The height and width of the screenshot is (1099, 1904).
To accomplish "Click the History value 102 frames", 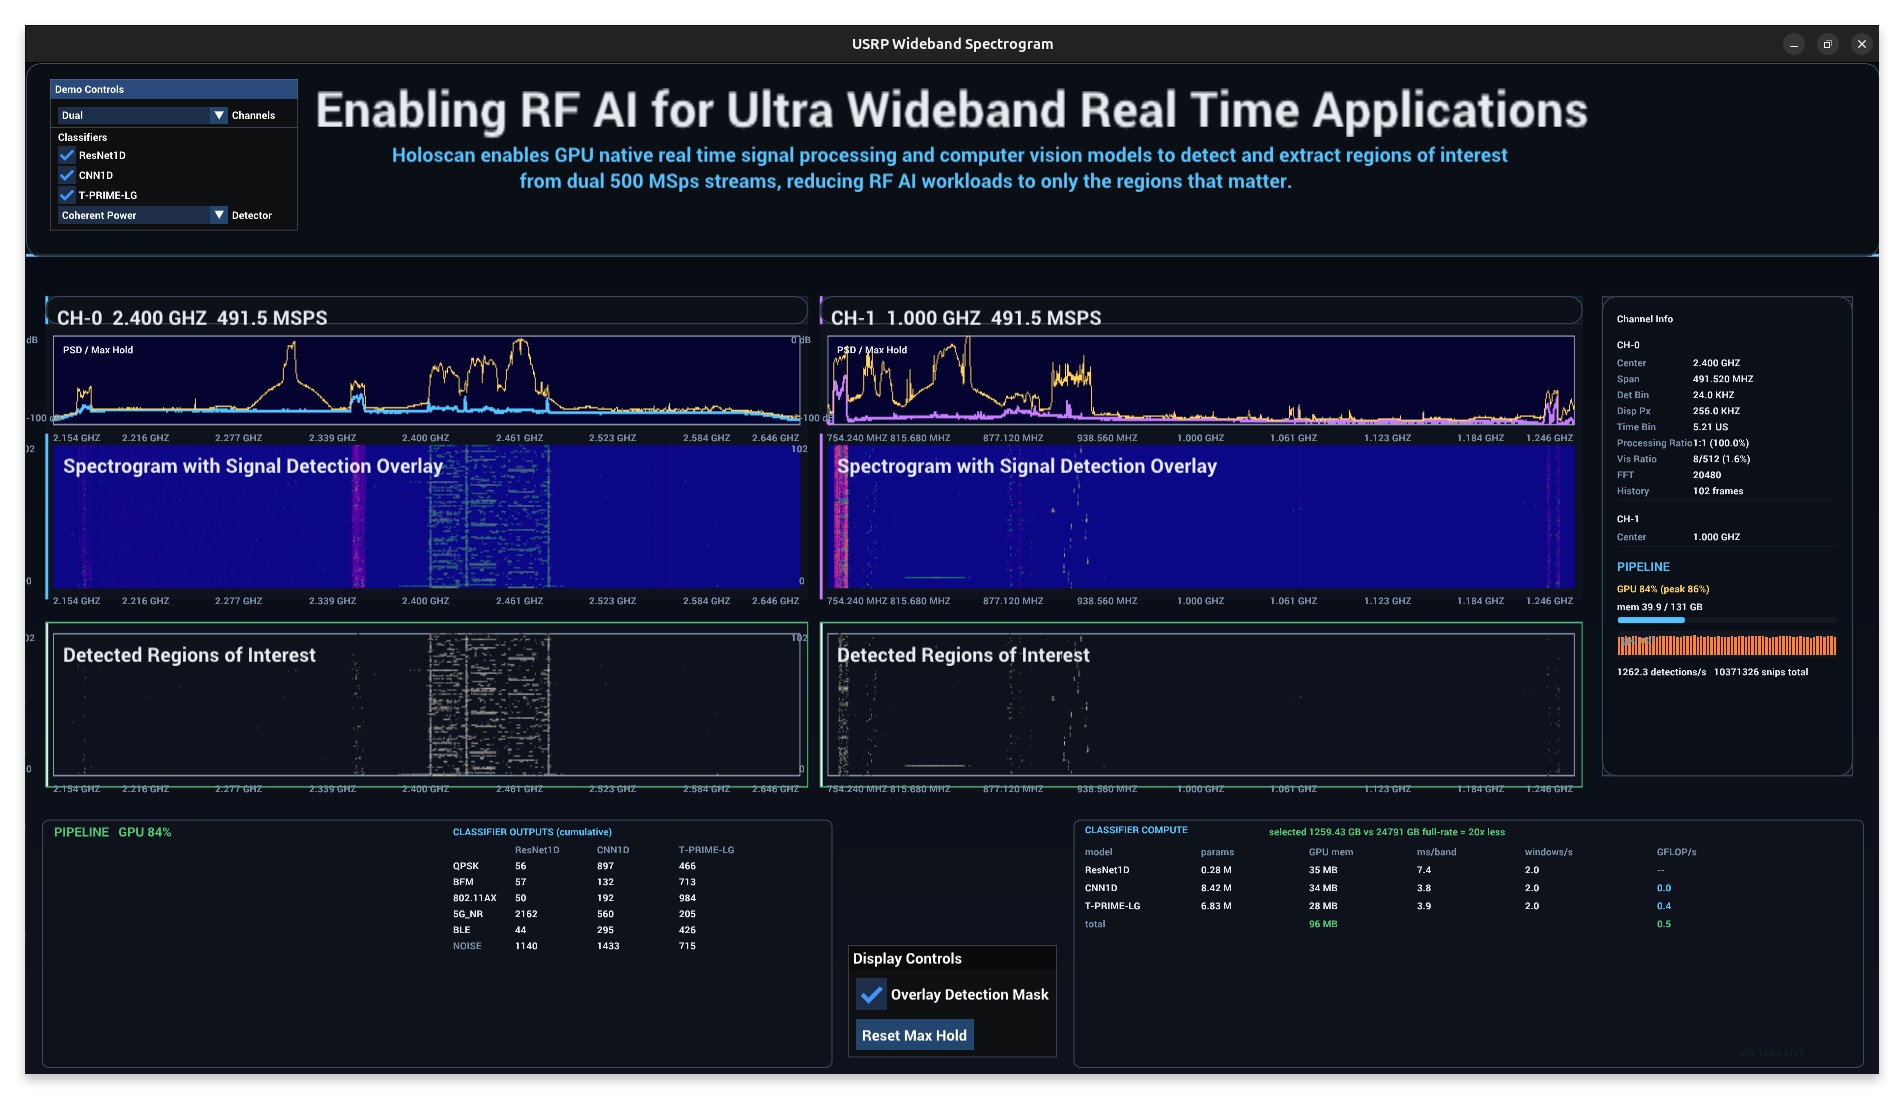I will click(1718, 491).
